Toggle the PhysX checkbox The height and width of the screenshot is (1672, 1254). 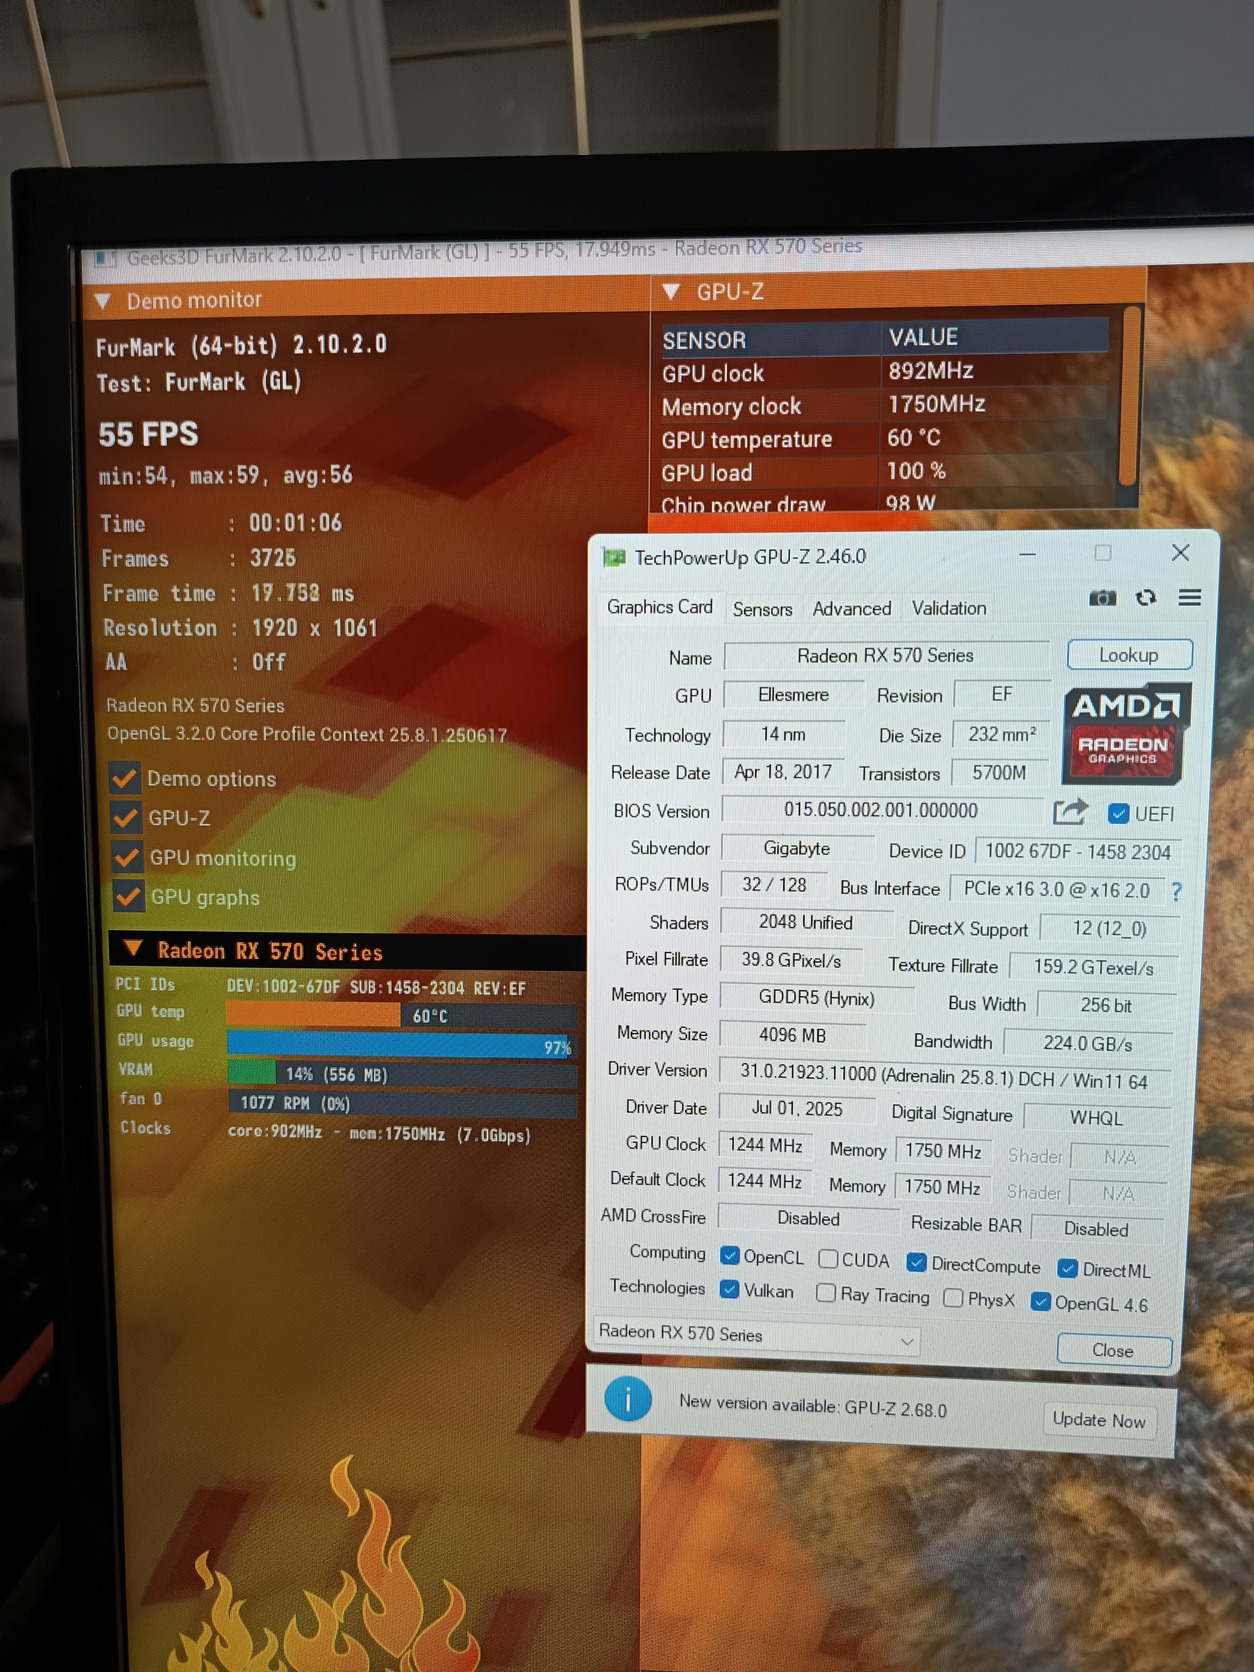coord(953,1297)
